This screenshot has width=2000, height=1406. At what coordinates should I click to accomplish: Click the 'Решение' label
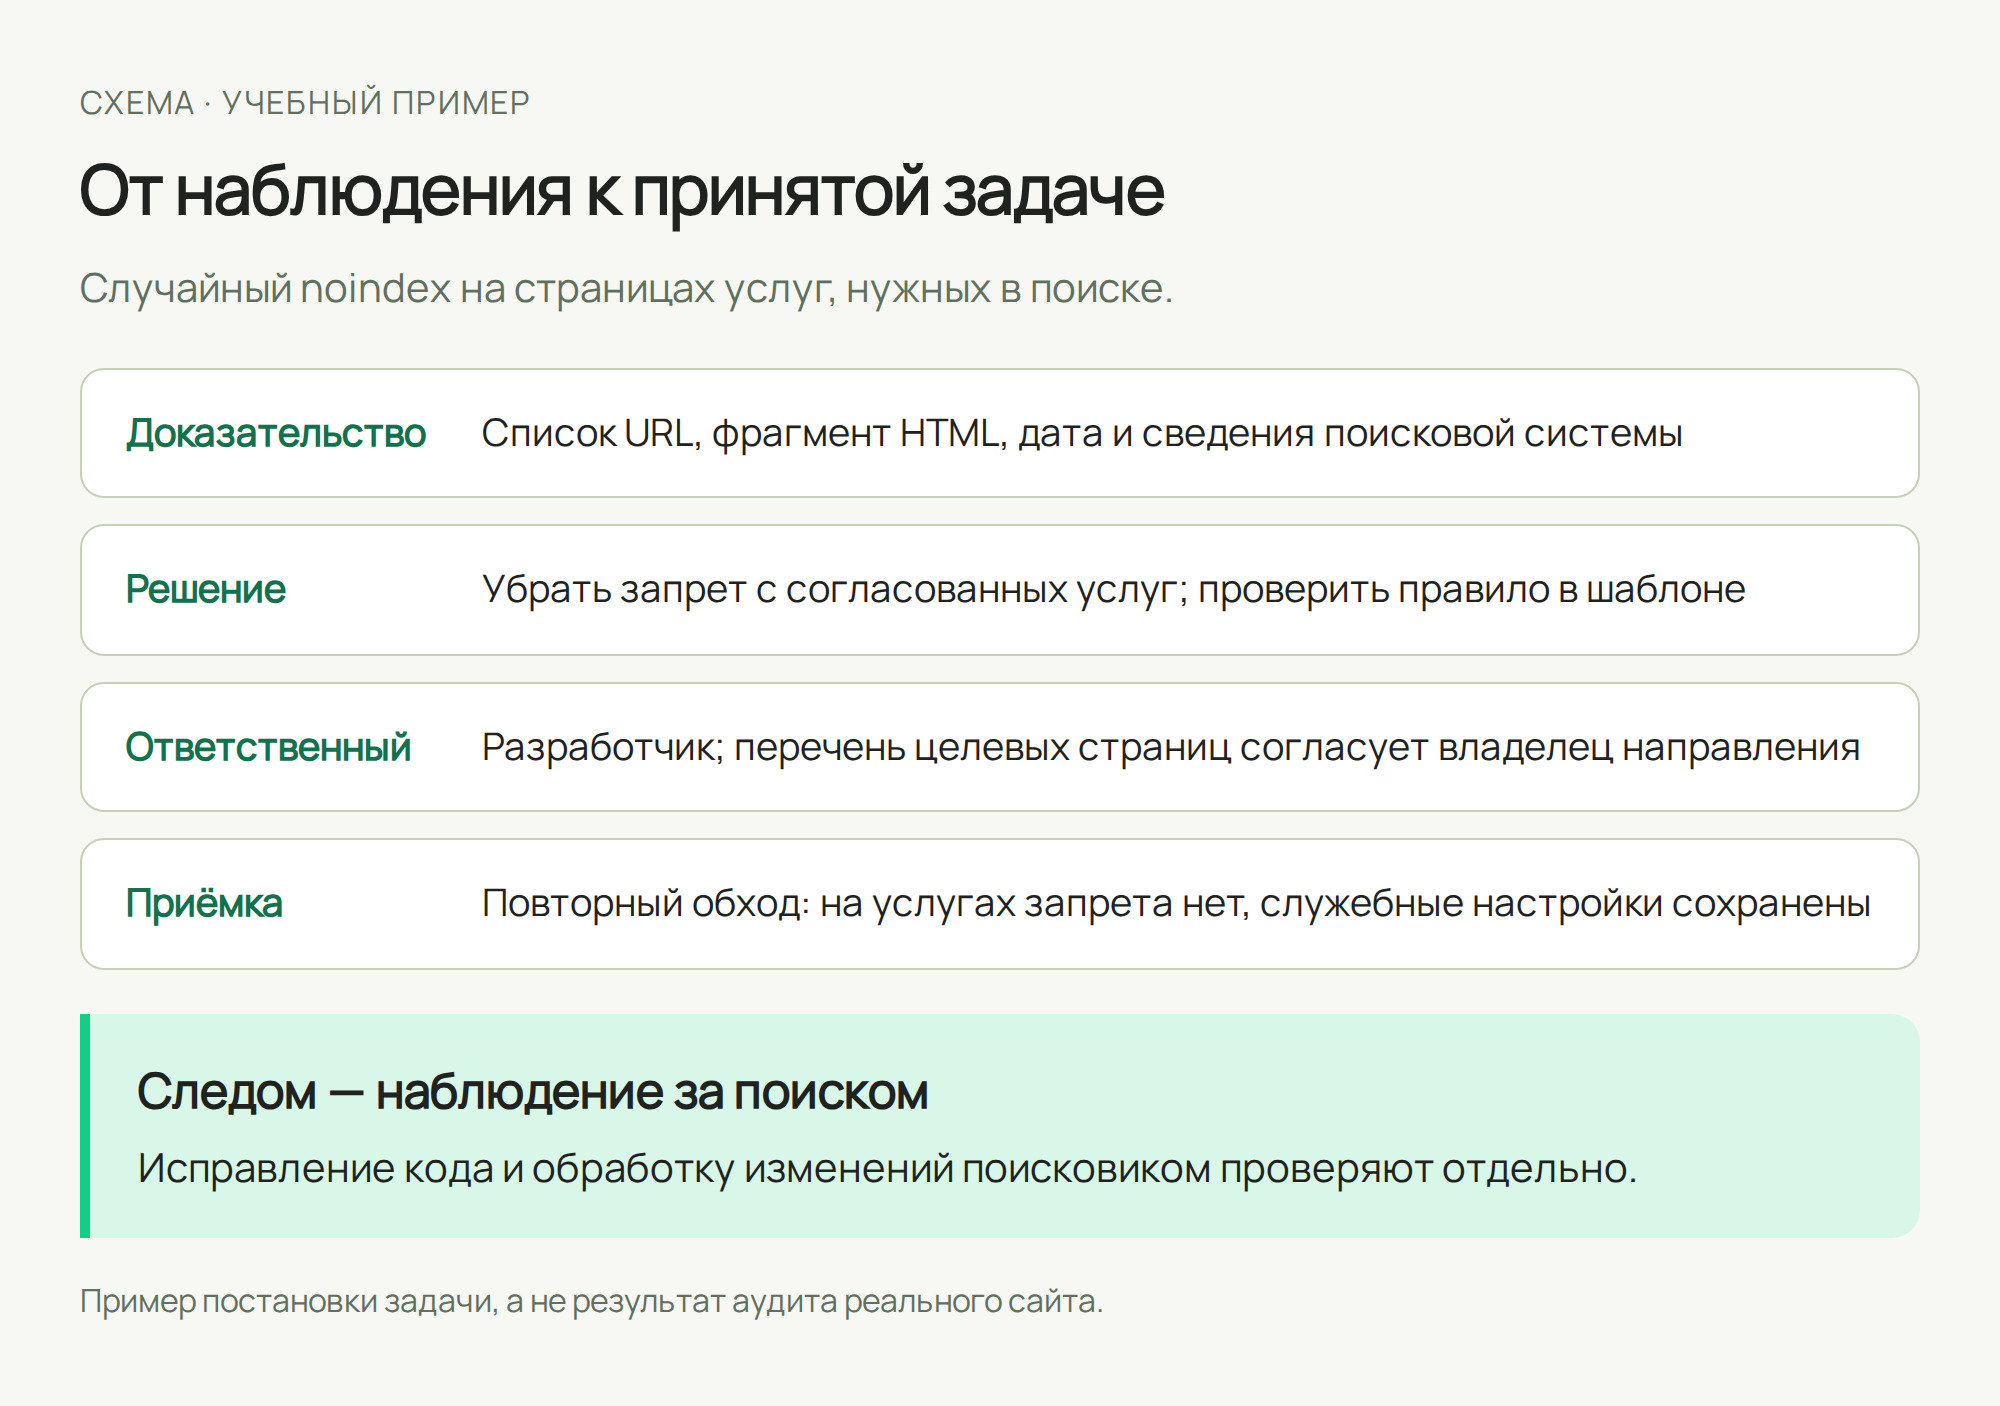(x=206, y=590)
